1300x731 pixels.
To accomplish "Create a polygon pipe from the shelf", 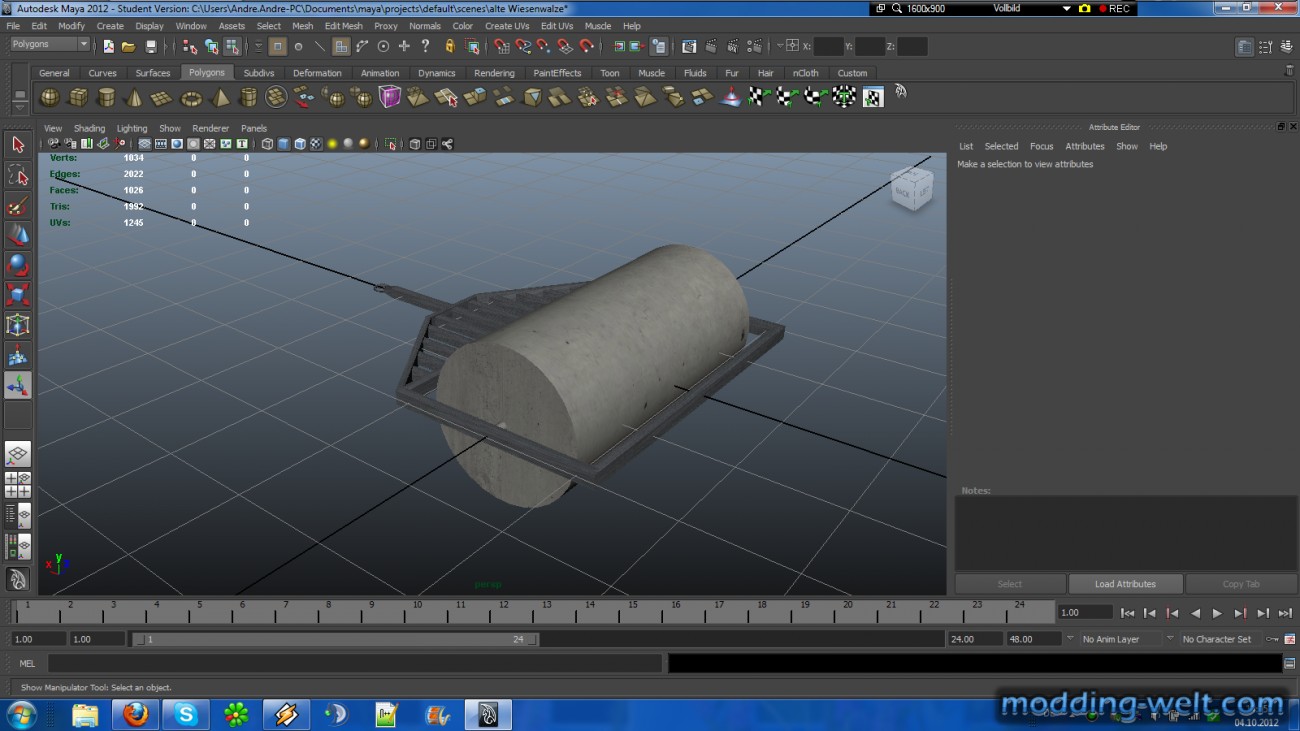I will (248, 97).
